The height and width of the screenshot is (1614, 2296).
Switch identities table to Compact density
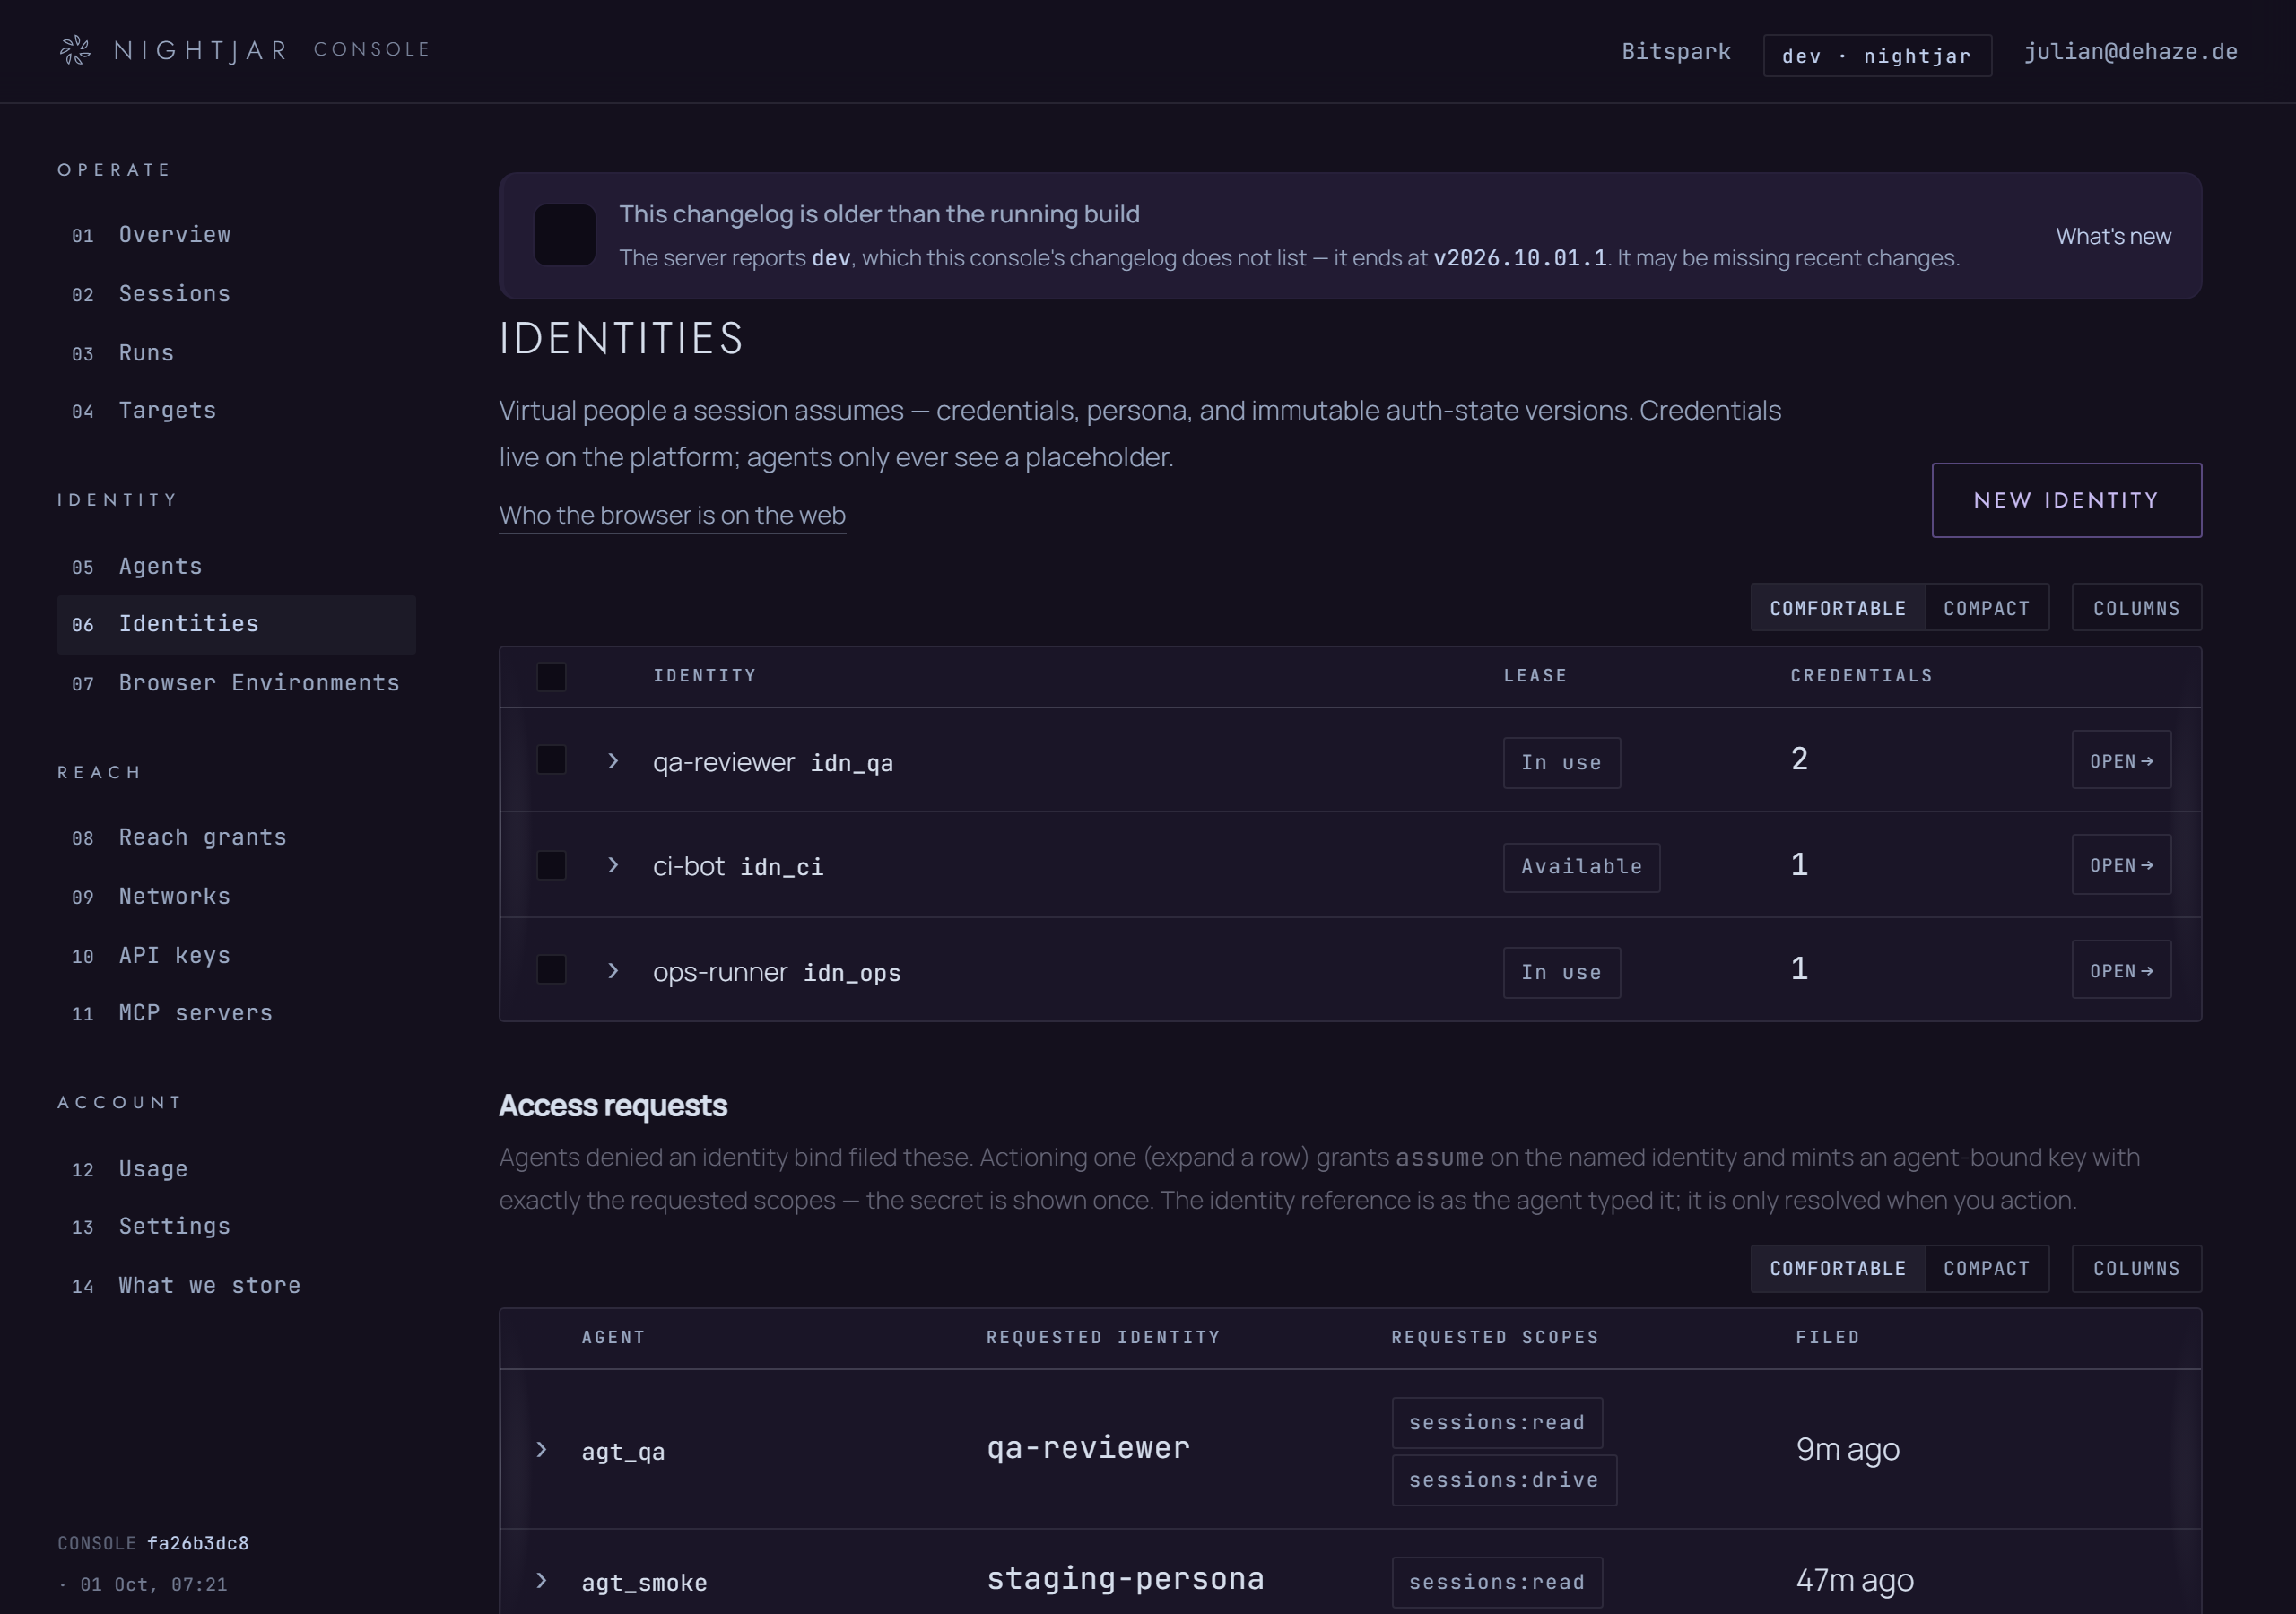[1986, 608]
